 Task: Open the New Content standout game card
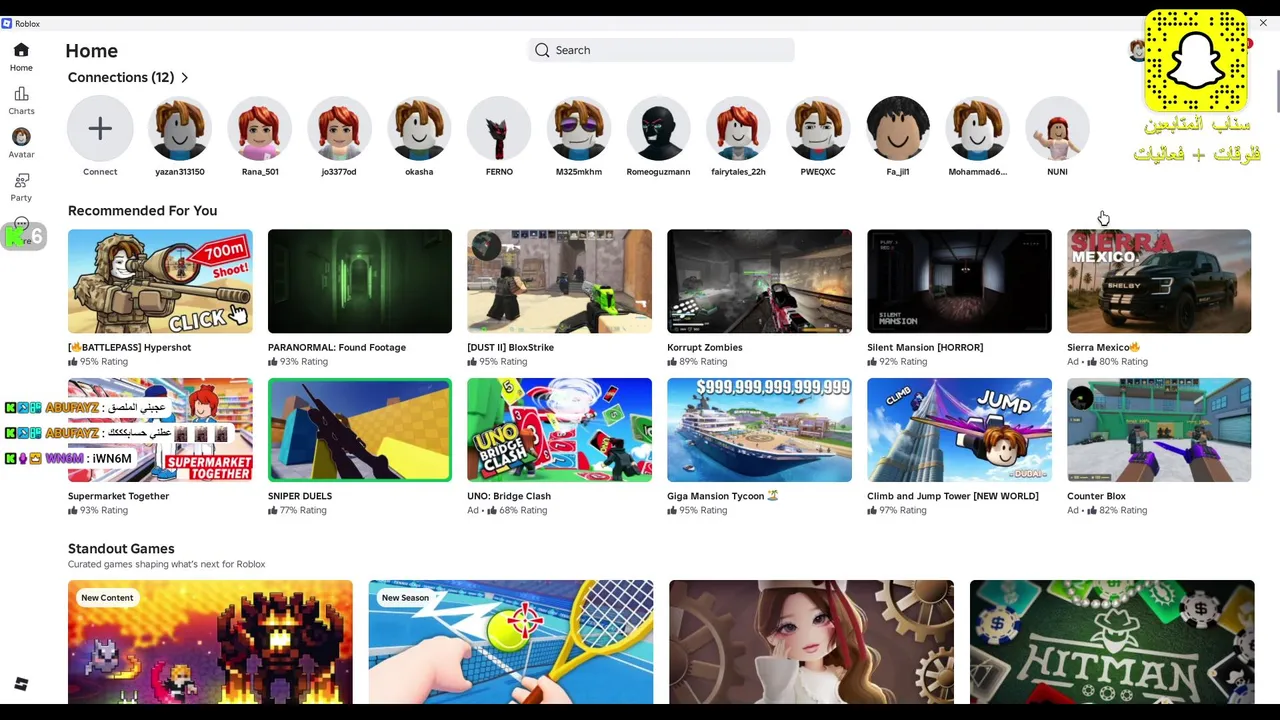pos(210,642)
